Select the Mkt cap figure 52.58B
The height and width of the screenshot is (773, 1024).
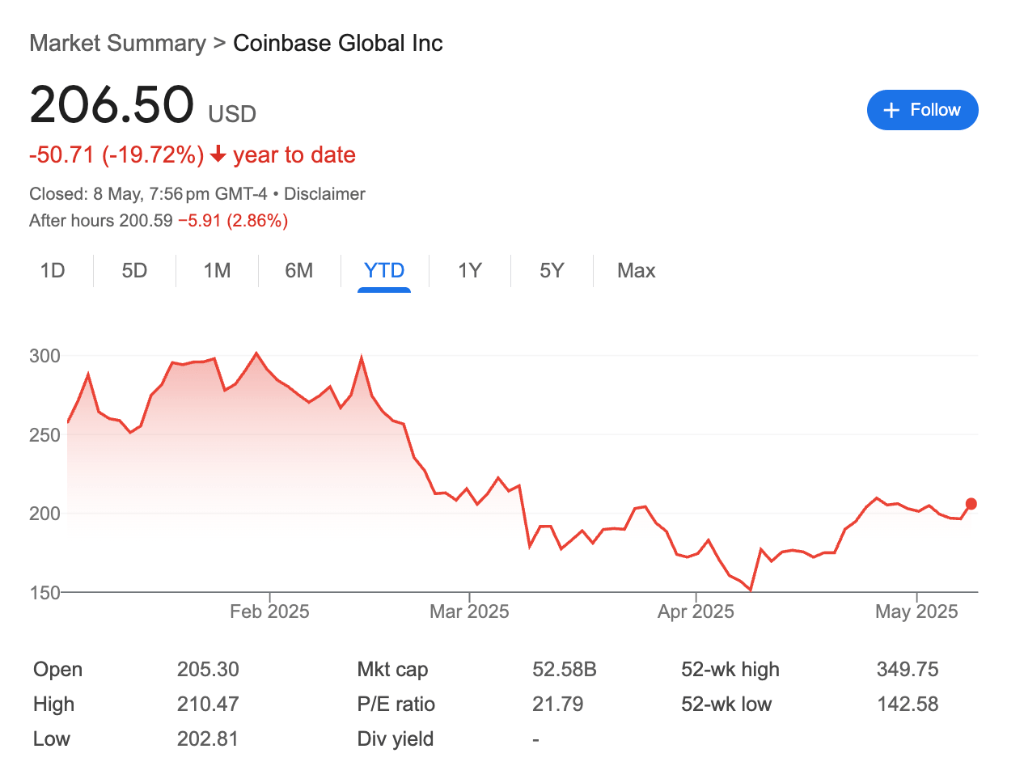click(562, 669)
